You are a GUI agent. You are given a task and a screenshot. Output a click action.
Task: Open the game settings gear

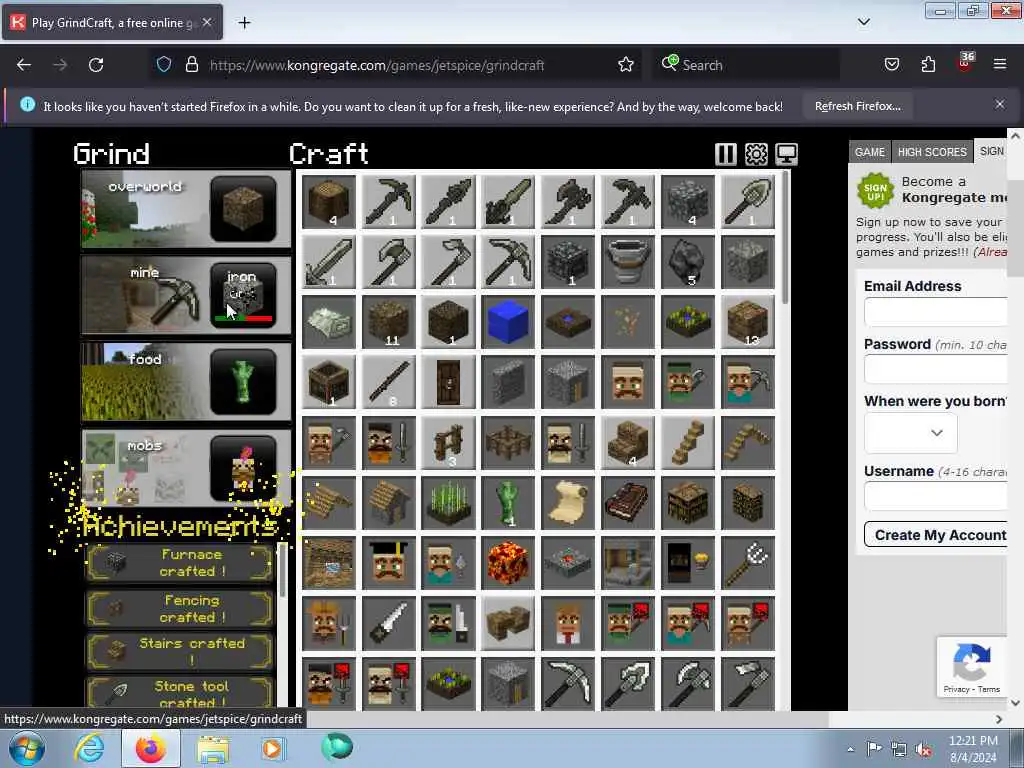point(756,154)
